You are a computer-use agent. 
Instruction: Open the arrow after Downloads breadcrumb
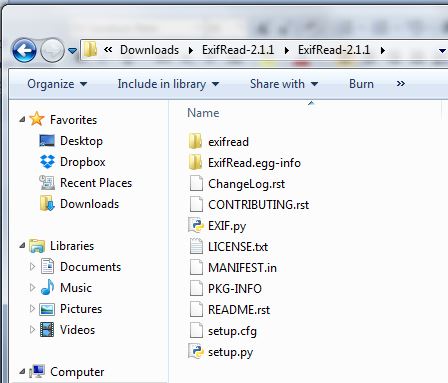191,50
